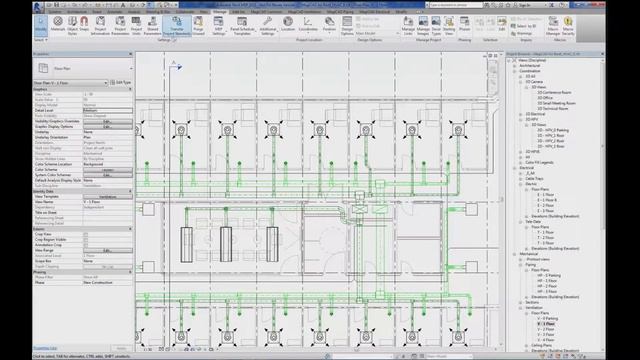
Task: Switch to the Architecture ribbon tab
Action: tap(77, 12)
